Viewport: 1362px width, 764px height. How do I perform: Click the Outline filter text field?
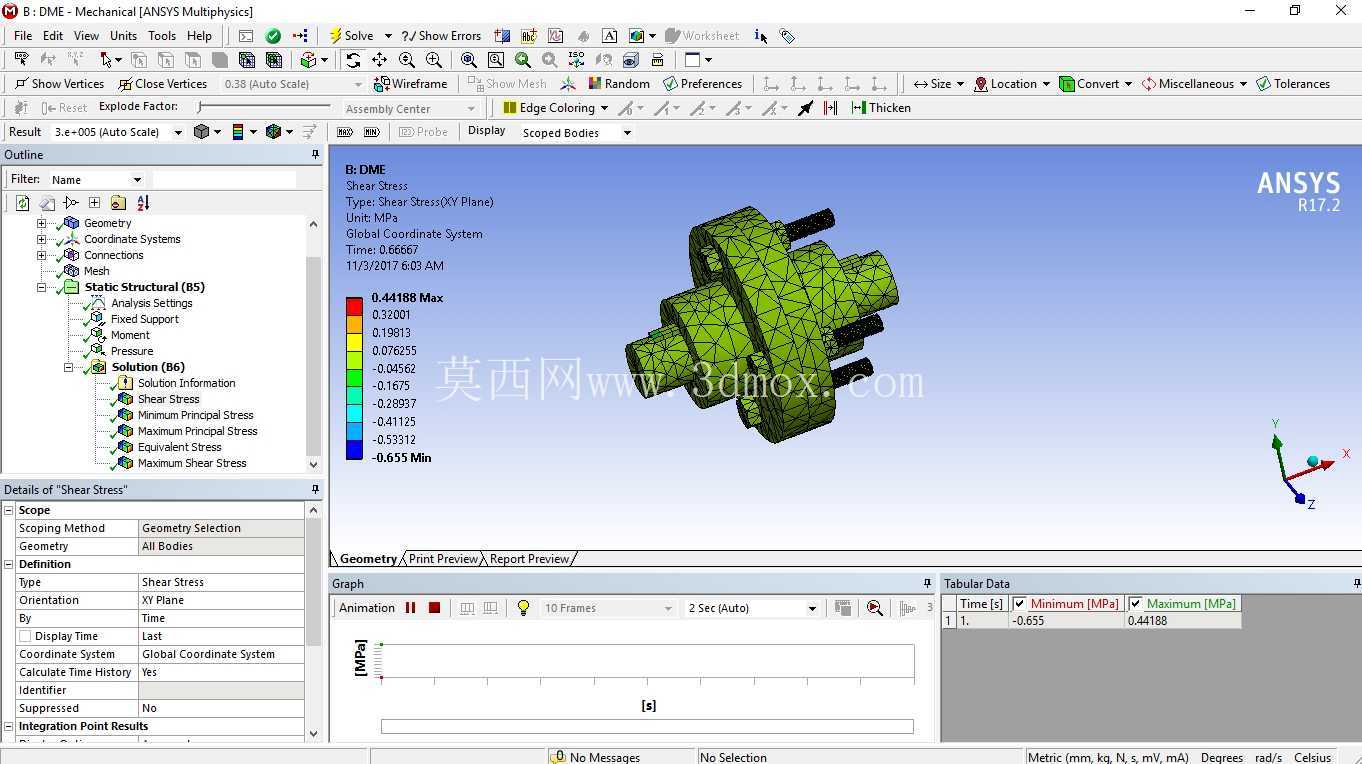click(224, 180)
